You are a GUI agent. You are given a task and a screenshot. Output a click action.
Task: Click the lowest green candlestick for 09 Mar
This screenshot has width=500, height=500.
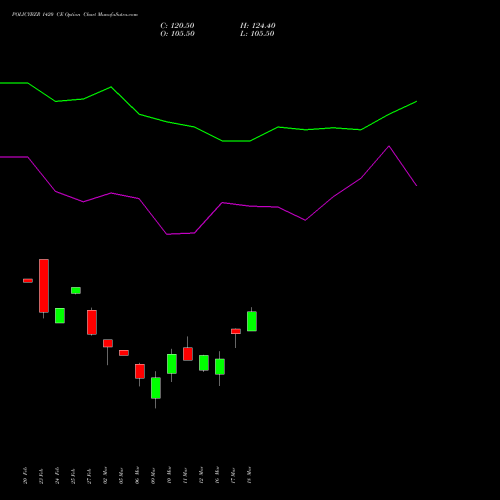click(156, 388)
